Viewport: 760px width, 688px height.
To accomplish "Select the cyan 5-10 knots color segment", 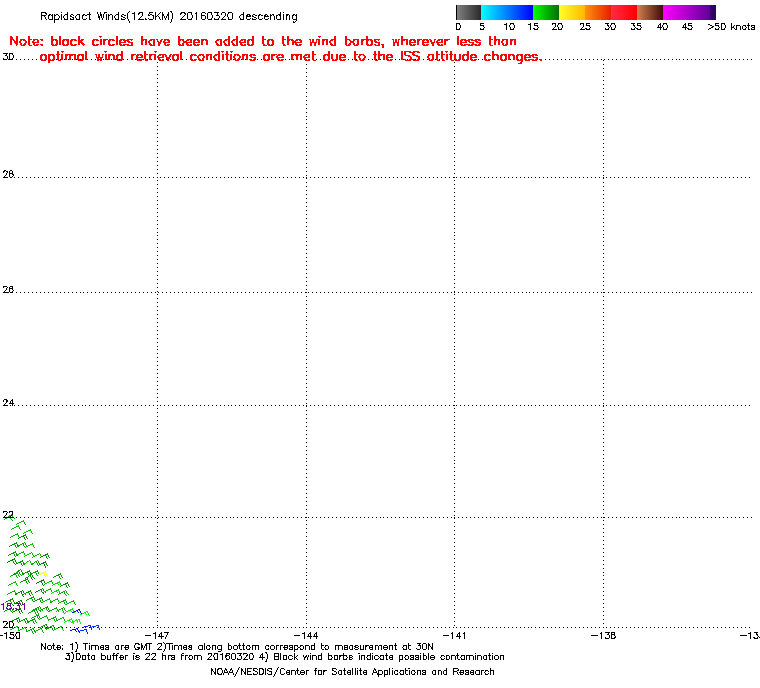I will click(494, 12).
